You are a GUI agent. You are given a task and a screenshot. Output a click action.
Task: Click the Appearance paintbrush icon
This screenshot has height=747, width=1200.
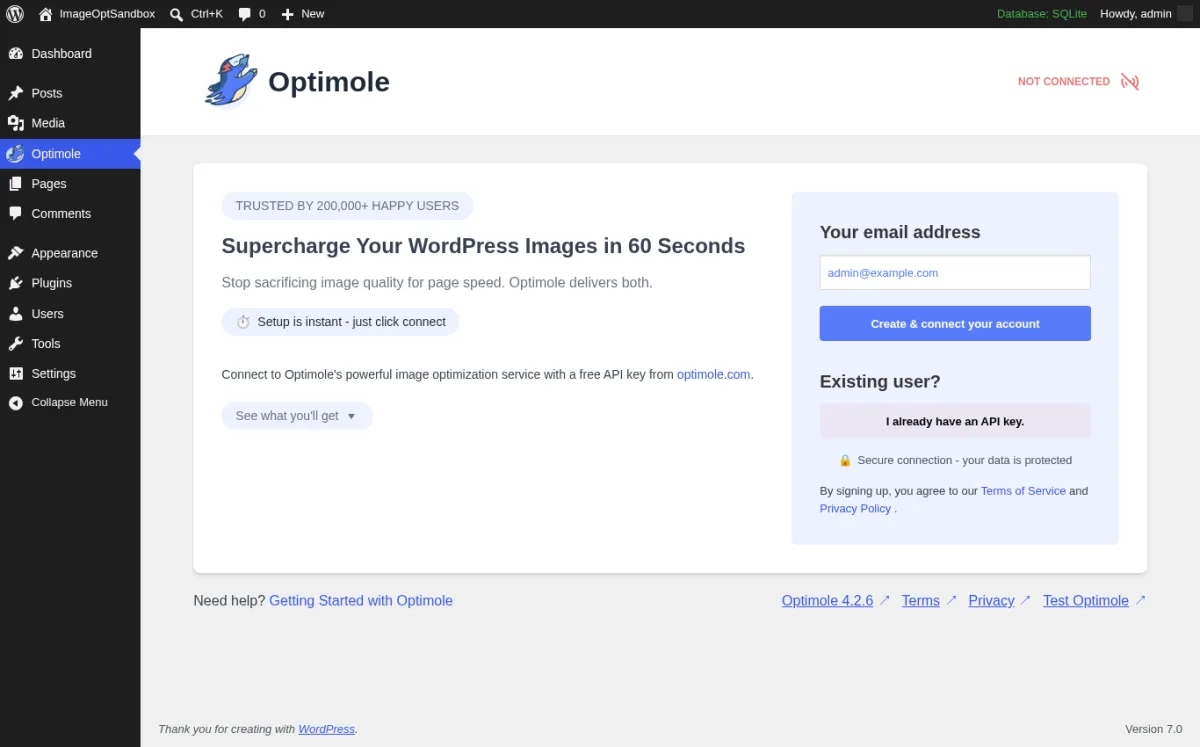pos(15,253)
